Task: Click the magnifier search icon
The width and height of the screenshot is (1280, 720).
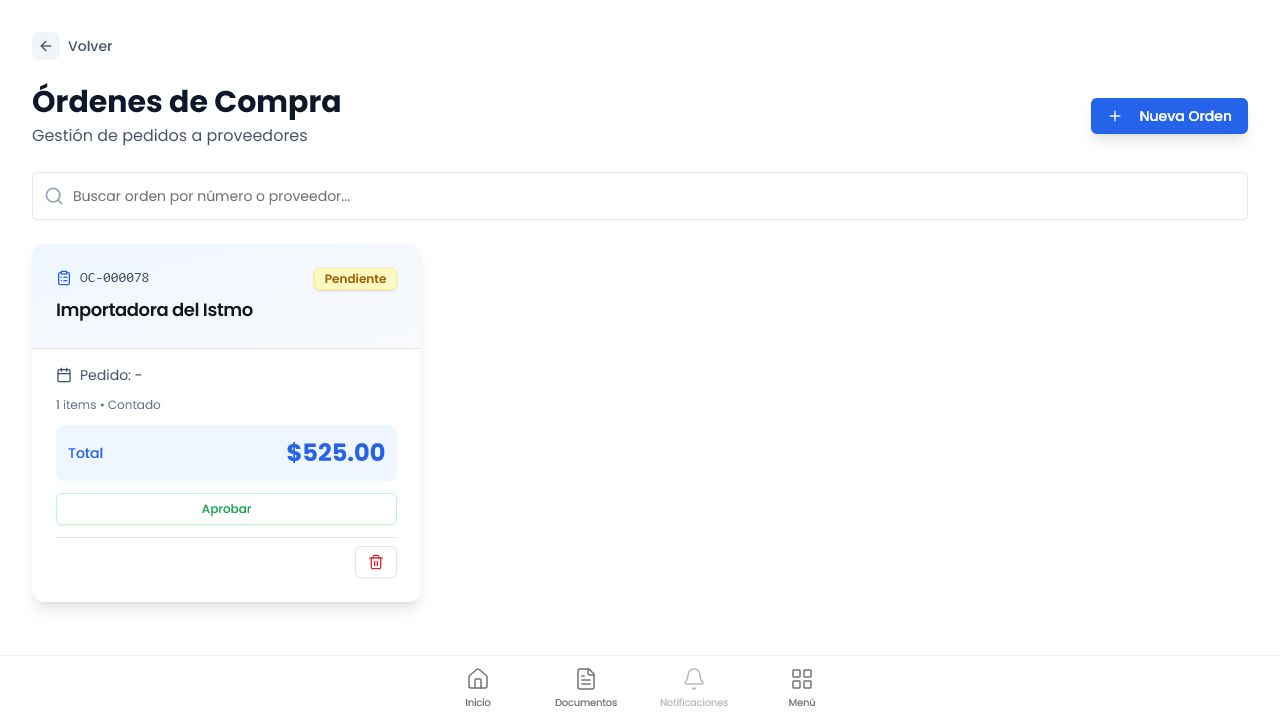Action: pos(55,196)
